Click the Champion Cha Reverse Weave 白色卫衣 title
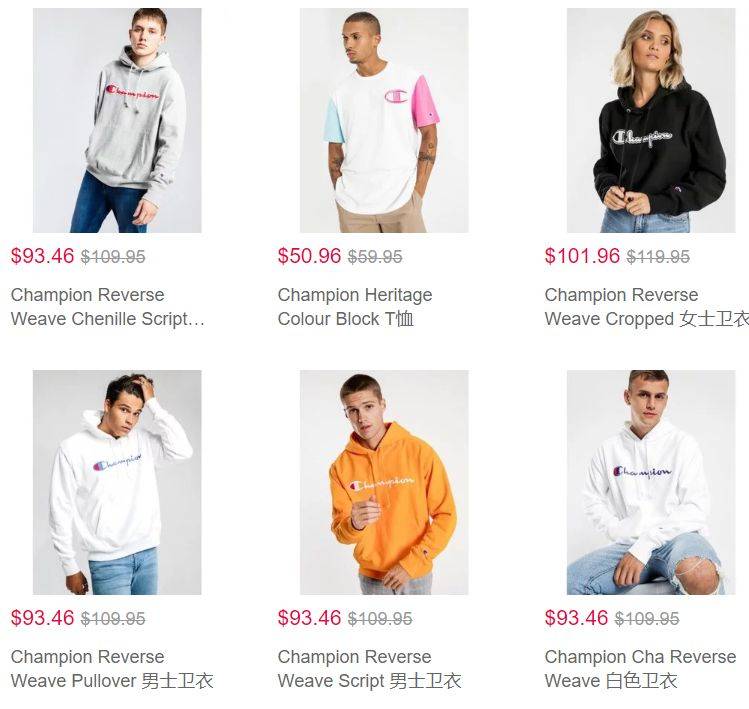 640,668
